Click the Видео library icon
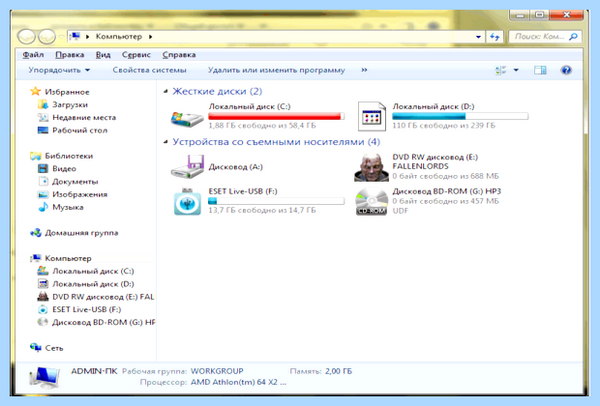Viewport: 600px width, 406px height. (42, 168)
